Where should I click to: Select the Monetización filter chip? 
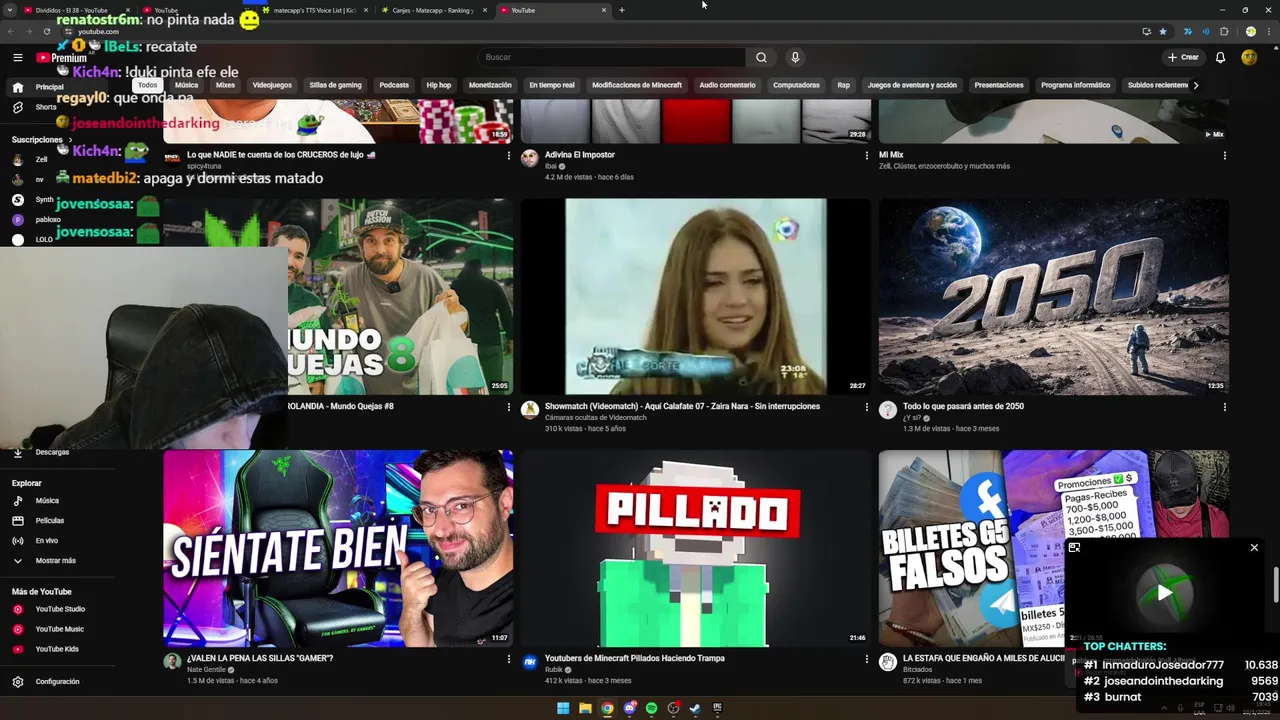click(x=490, y=85)
